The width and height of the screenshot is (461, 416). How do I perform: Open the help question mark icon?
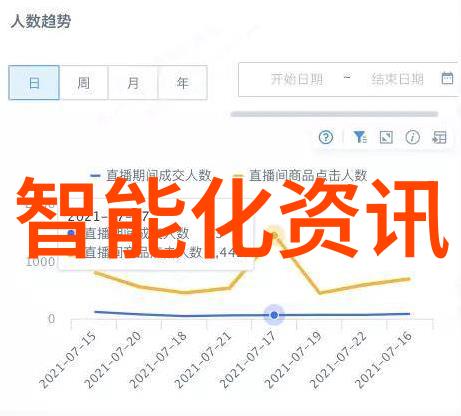[326, 137]
